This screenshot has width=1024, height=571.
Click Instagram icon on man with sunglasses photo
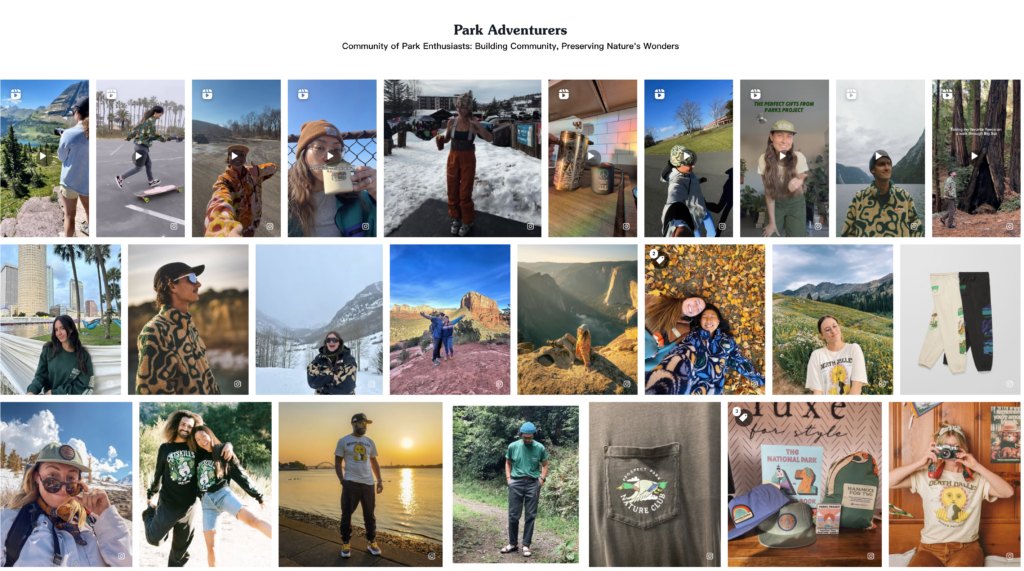238,384
